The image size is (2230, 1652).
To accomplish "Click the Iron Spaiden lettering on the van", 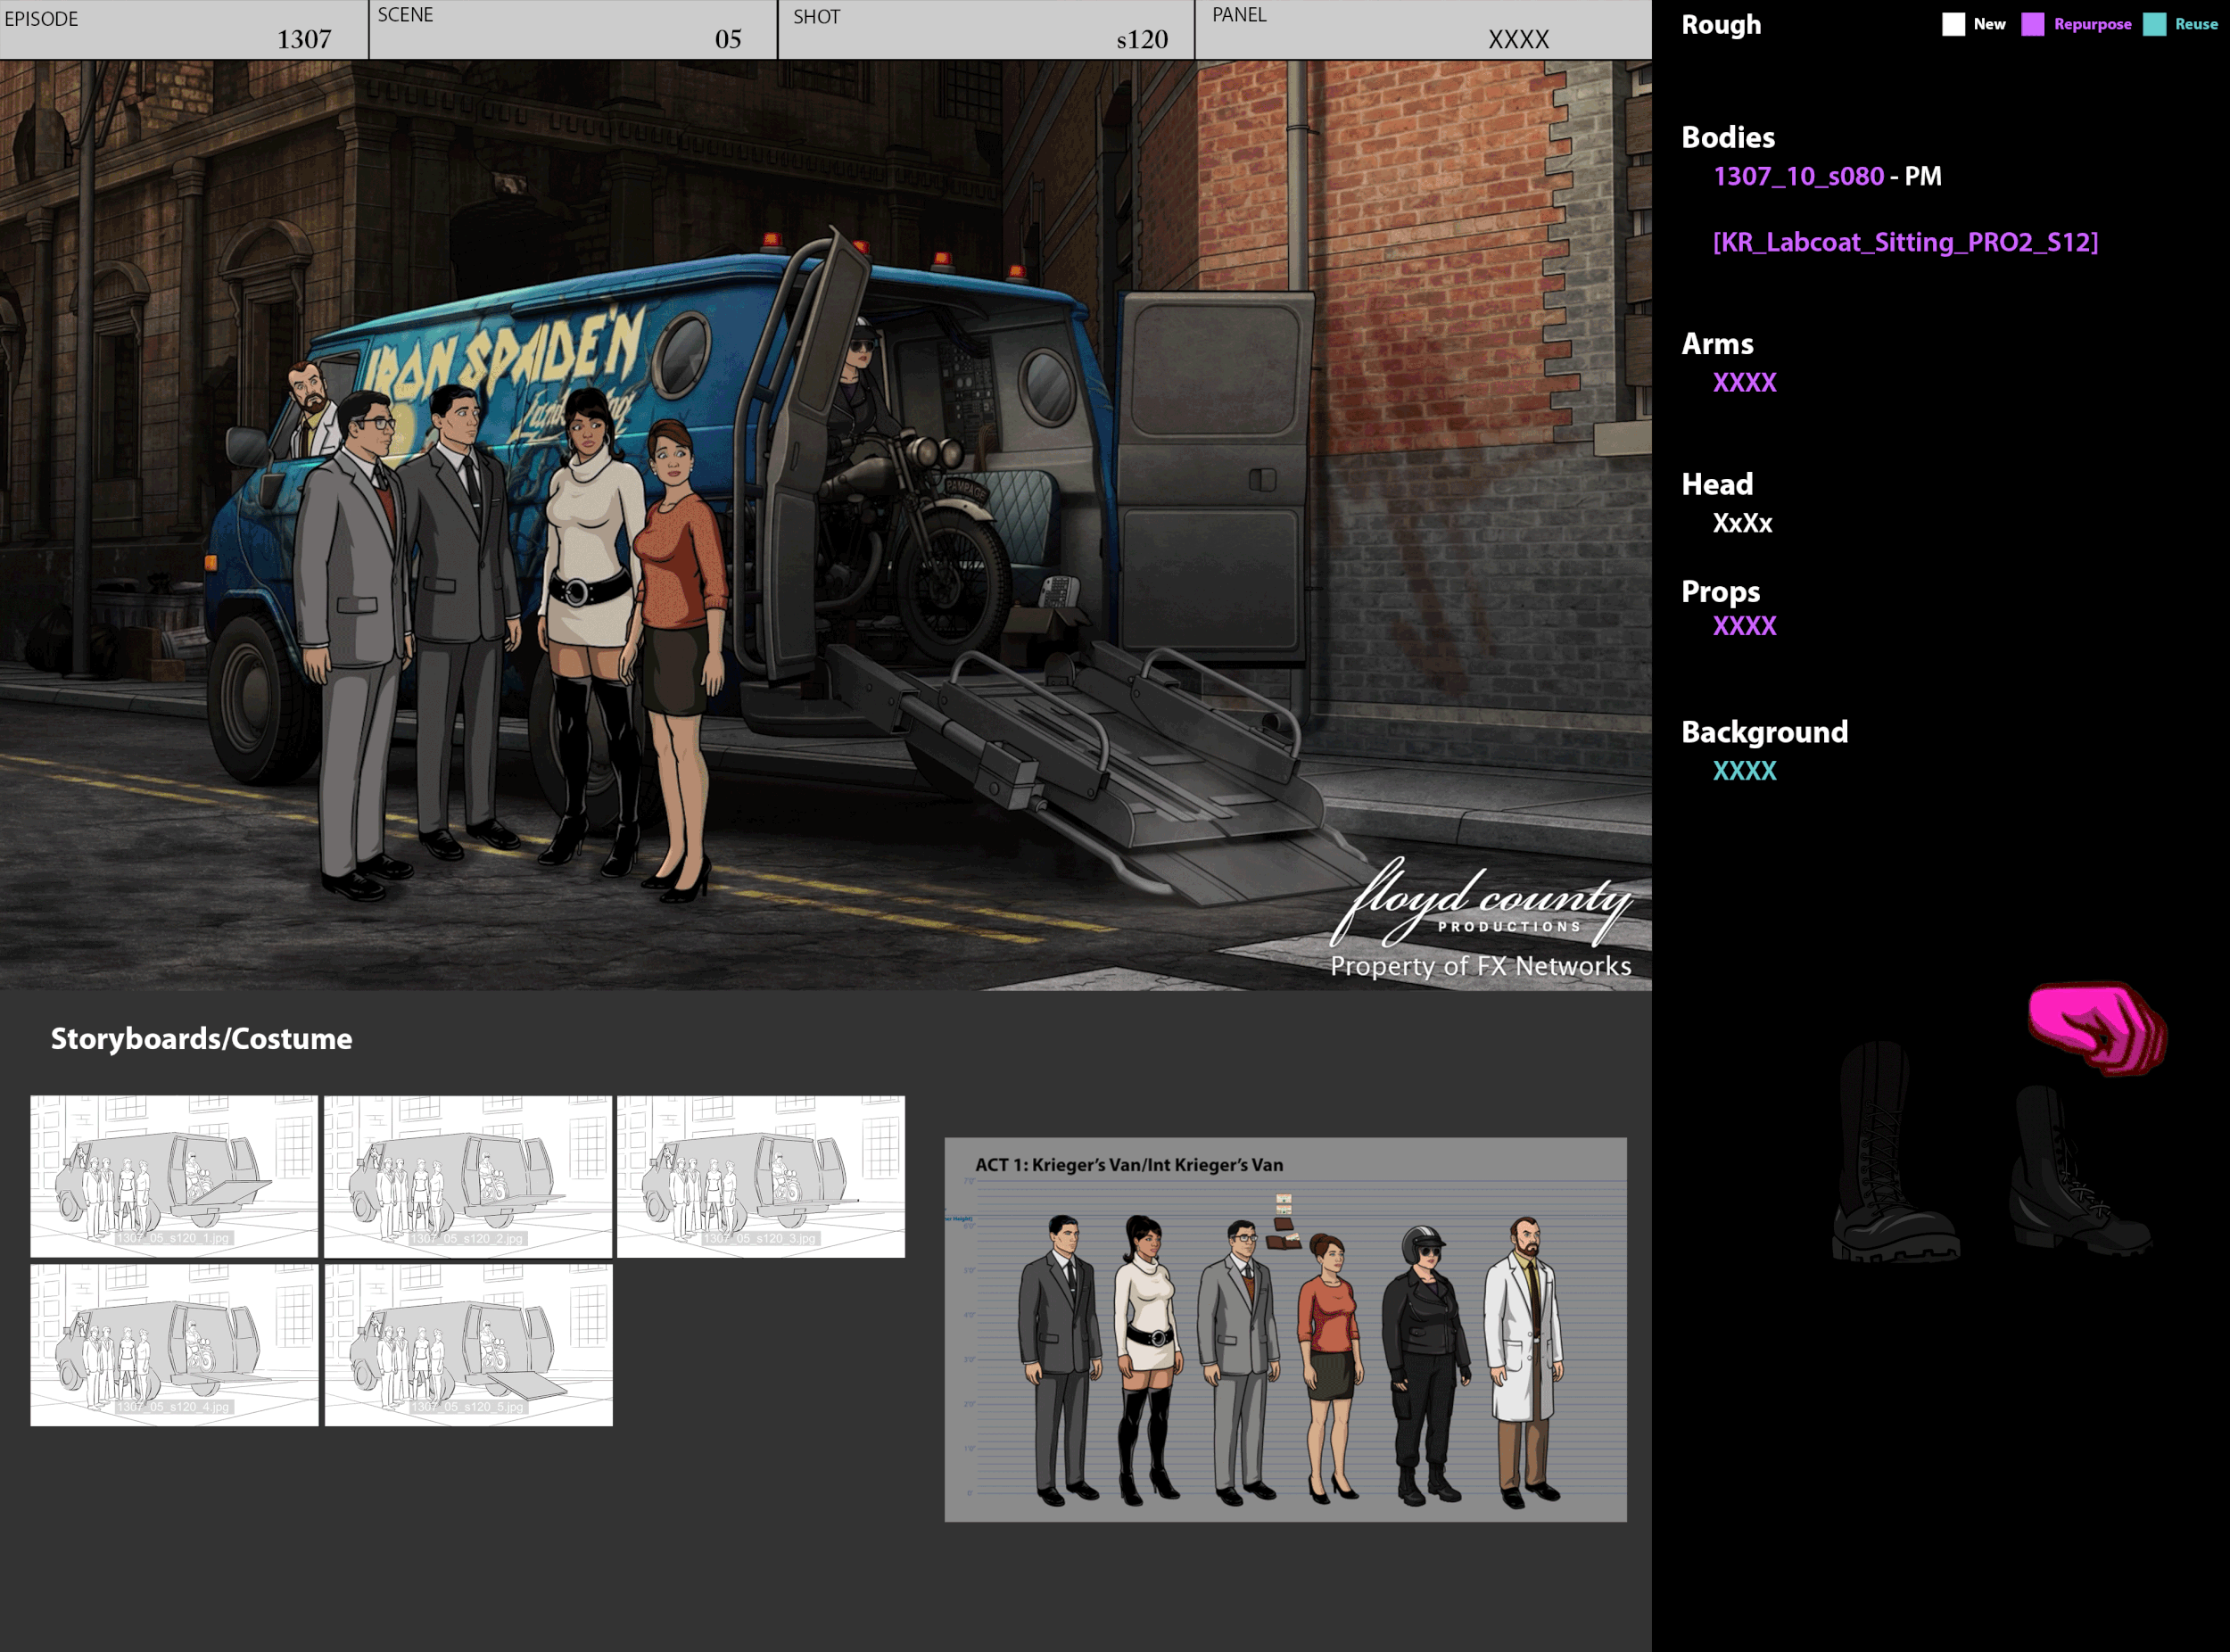I will coord(505,355).
